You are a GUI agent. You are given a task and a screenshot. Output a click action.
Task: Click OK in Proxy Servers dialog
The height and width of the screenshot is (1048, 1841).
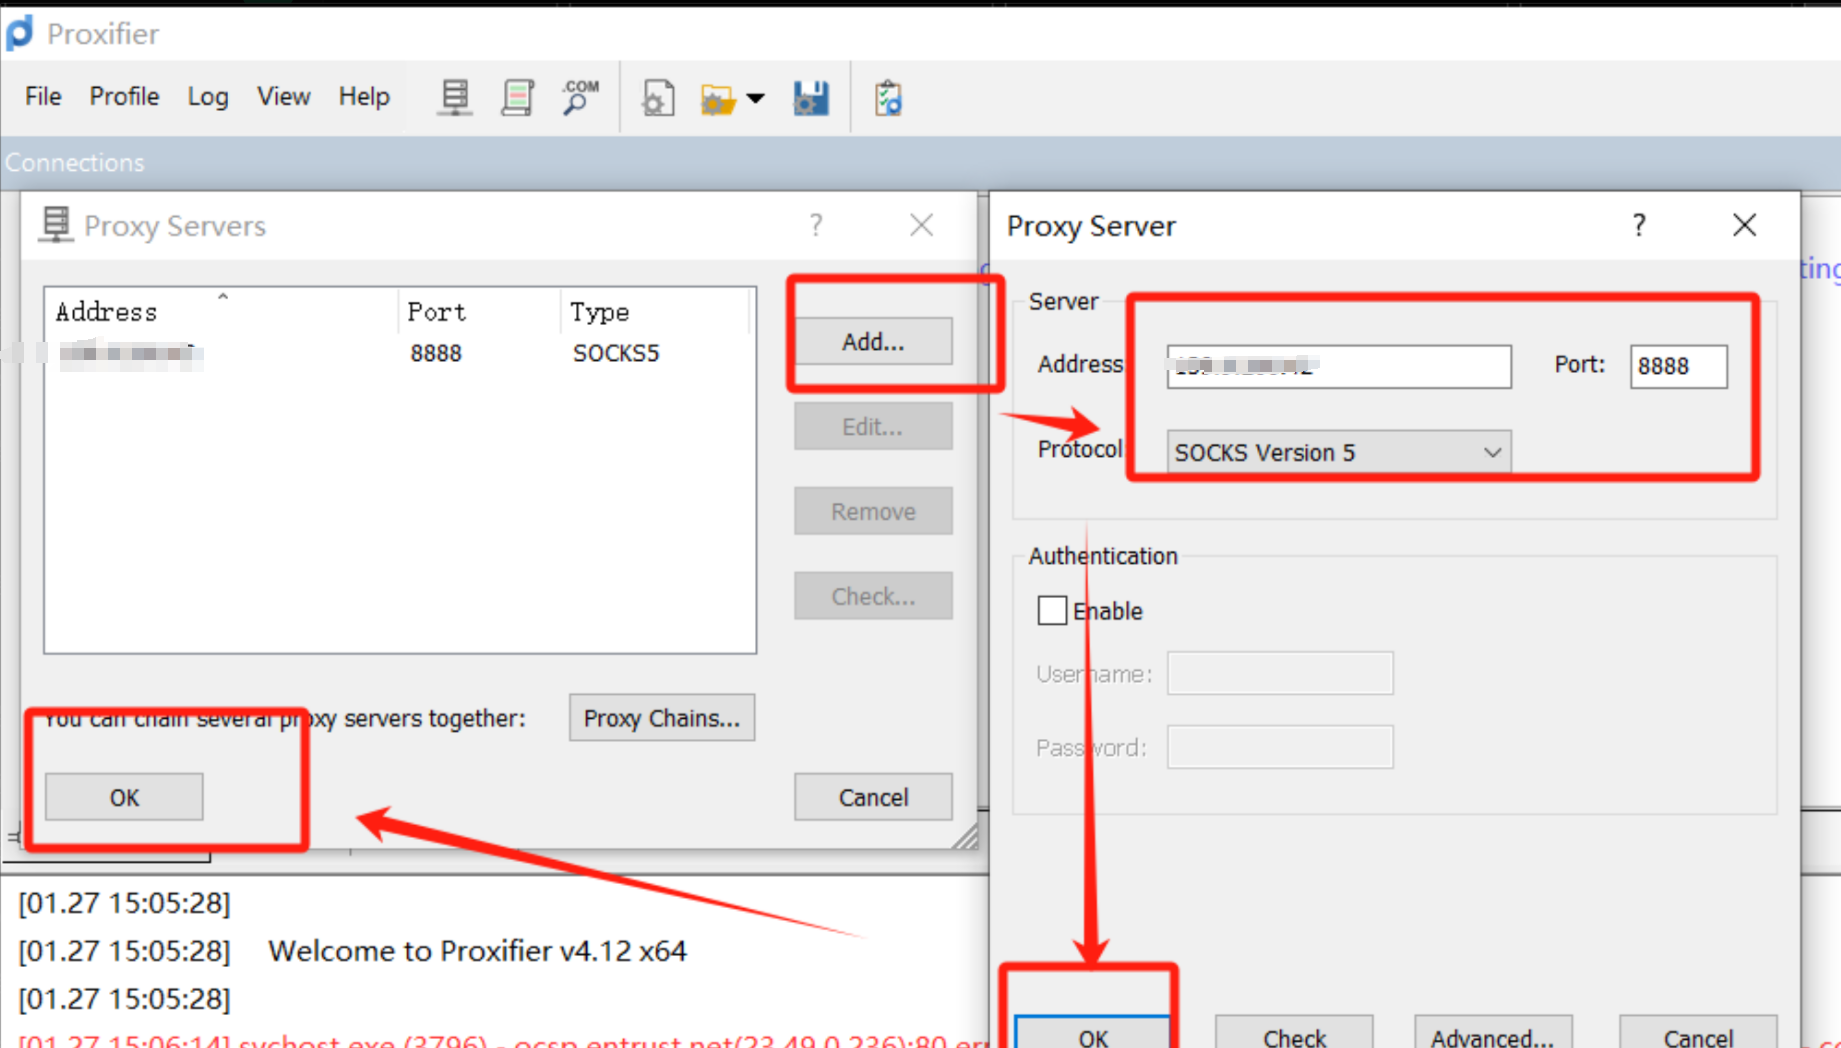[x=124, y=797]
